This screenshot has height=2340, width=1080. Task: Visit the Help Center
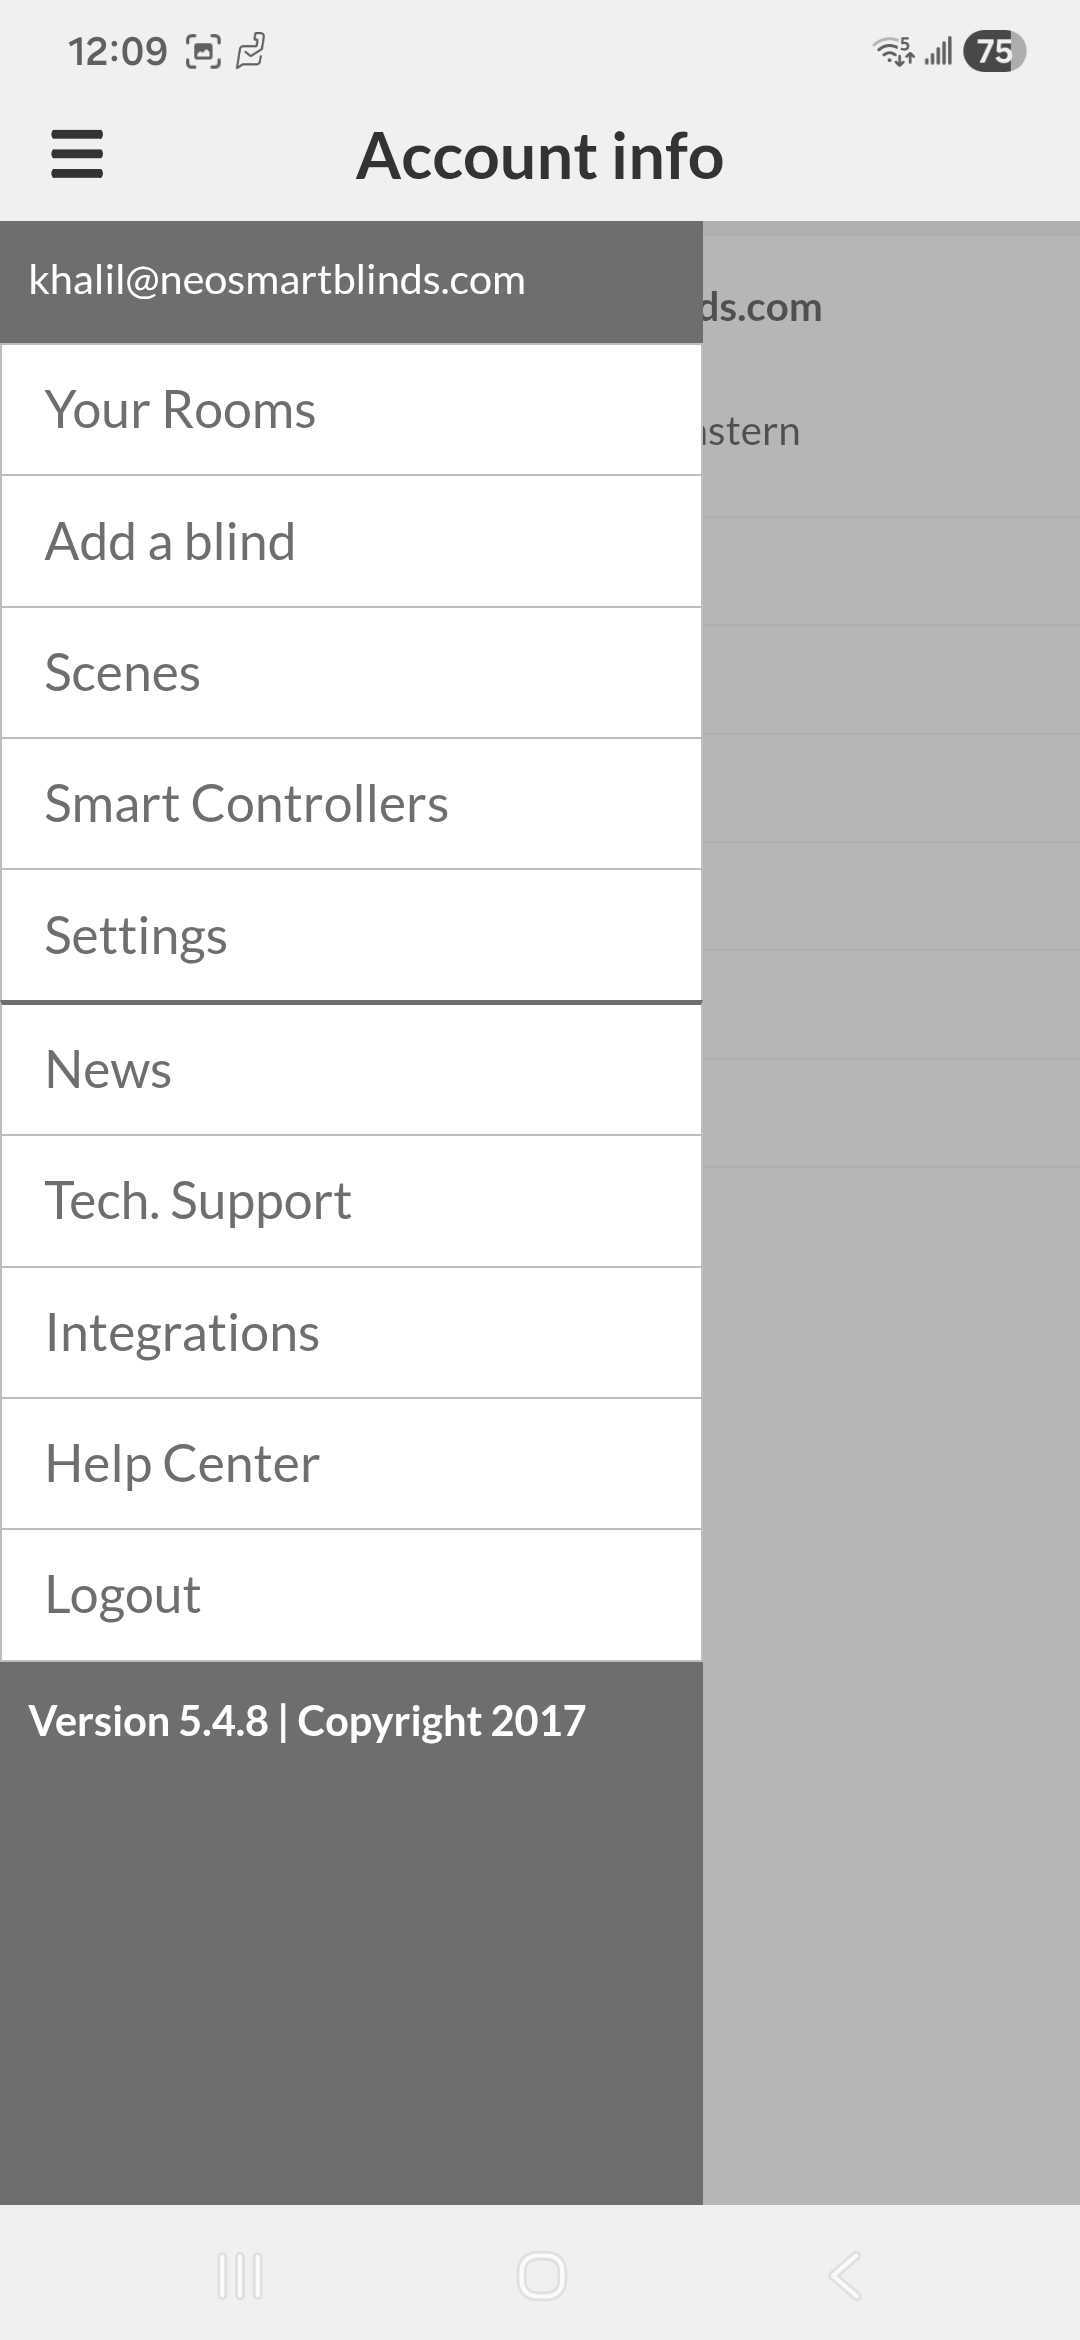tap(350, 1464)
